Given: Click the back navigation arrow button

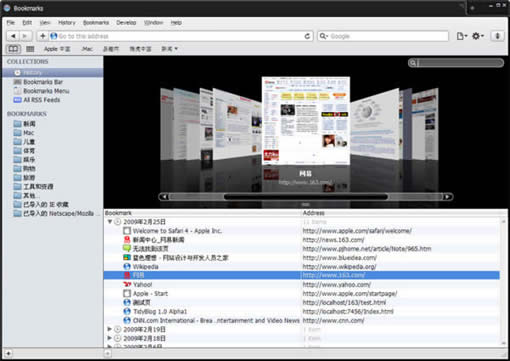Looking at the screenshot, I should point(13,36).
